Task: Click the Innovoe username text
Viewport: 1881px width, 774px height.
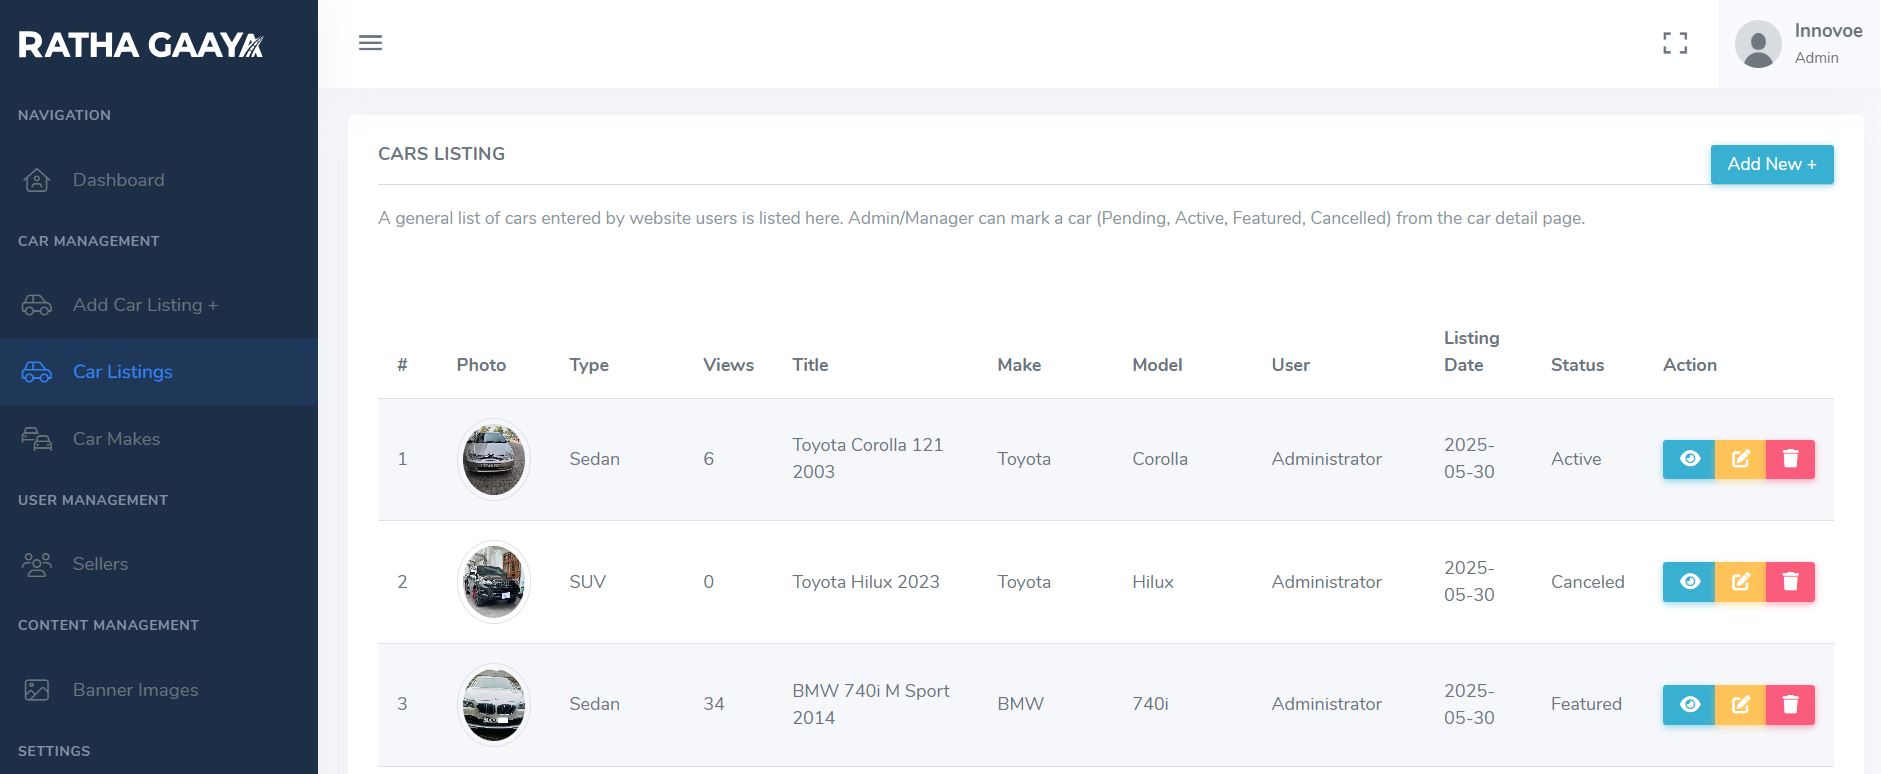Action: pyautogui.click(x=1828, y=31)
